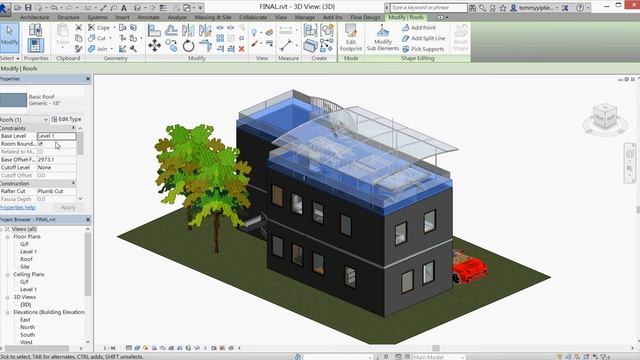The width and height of the screenshot is (640, 360).
Task: Click the keyword search box
Action: coord(428,8)
